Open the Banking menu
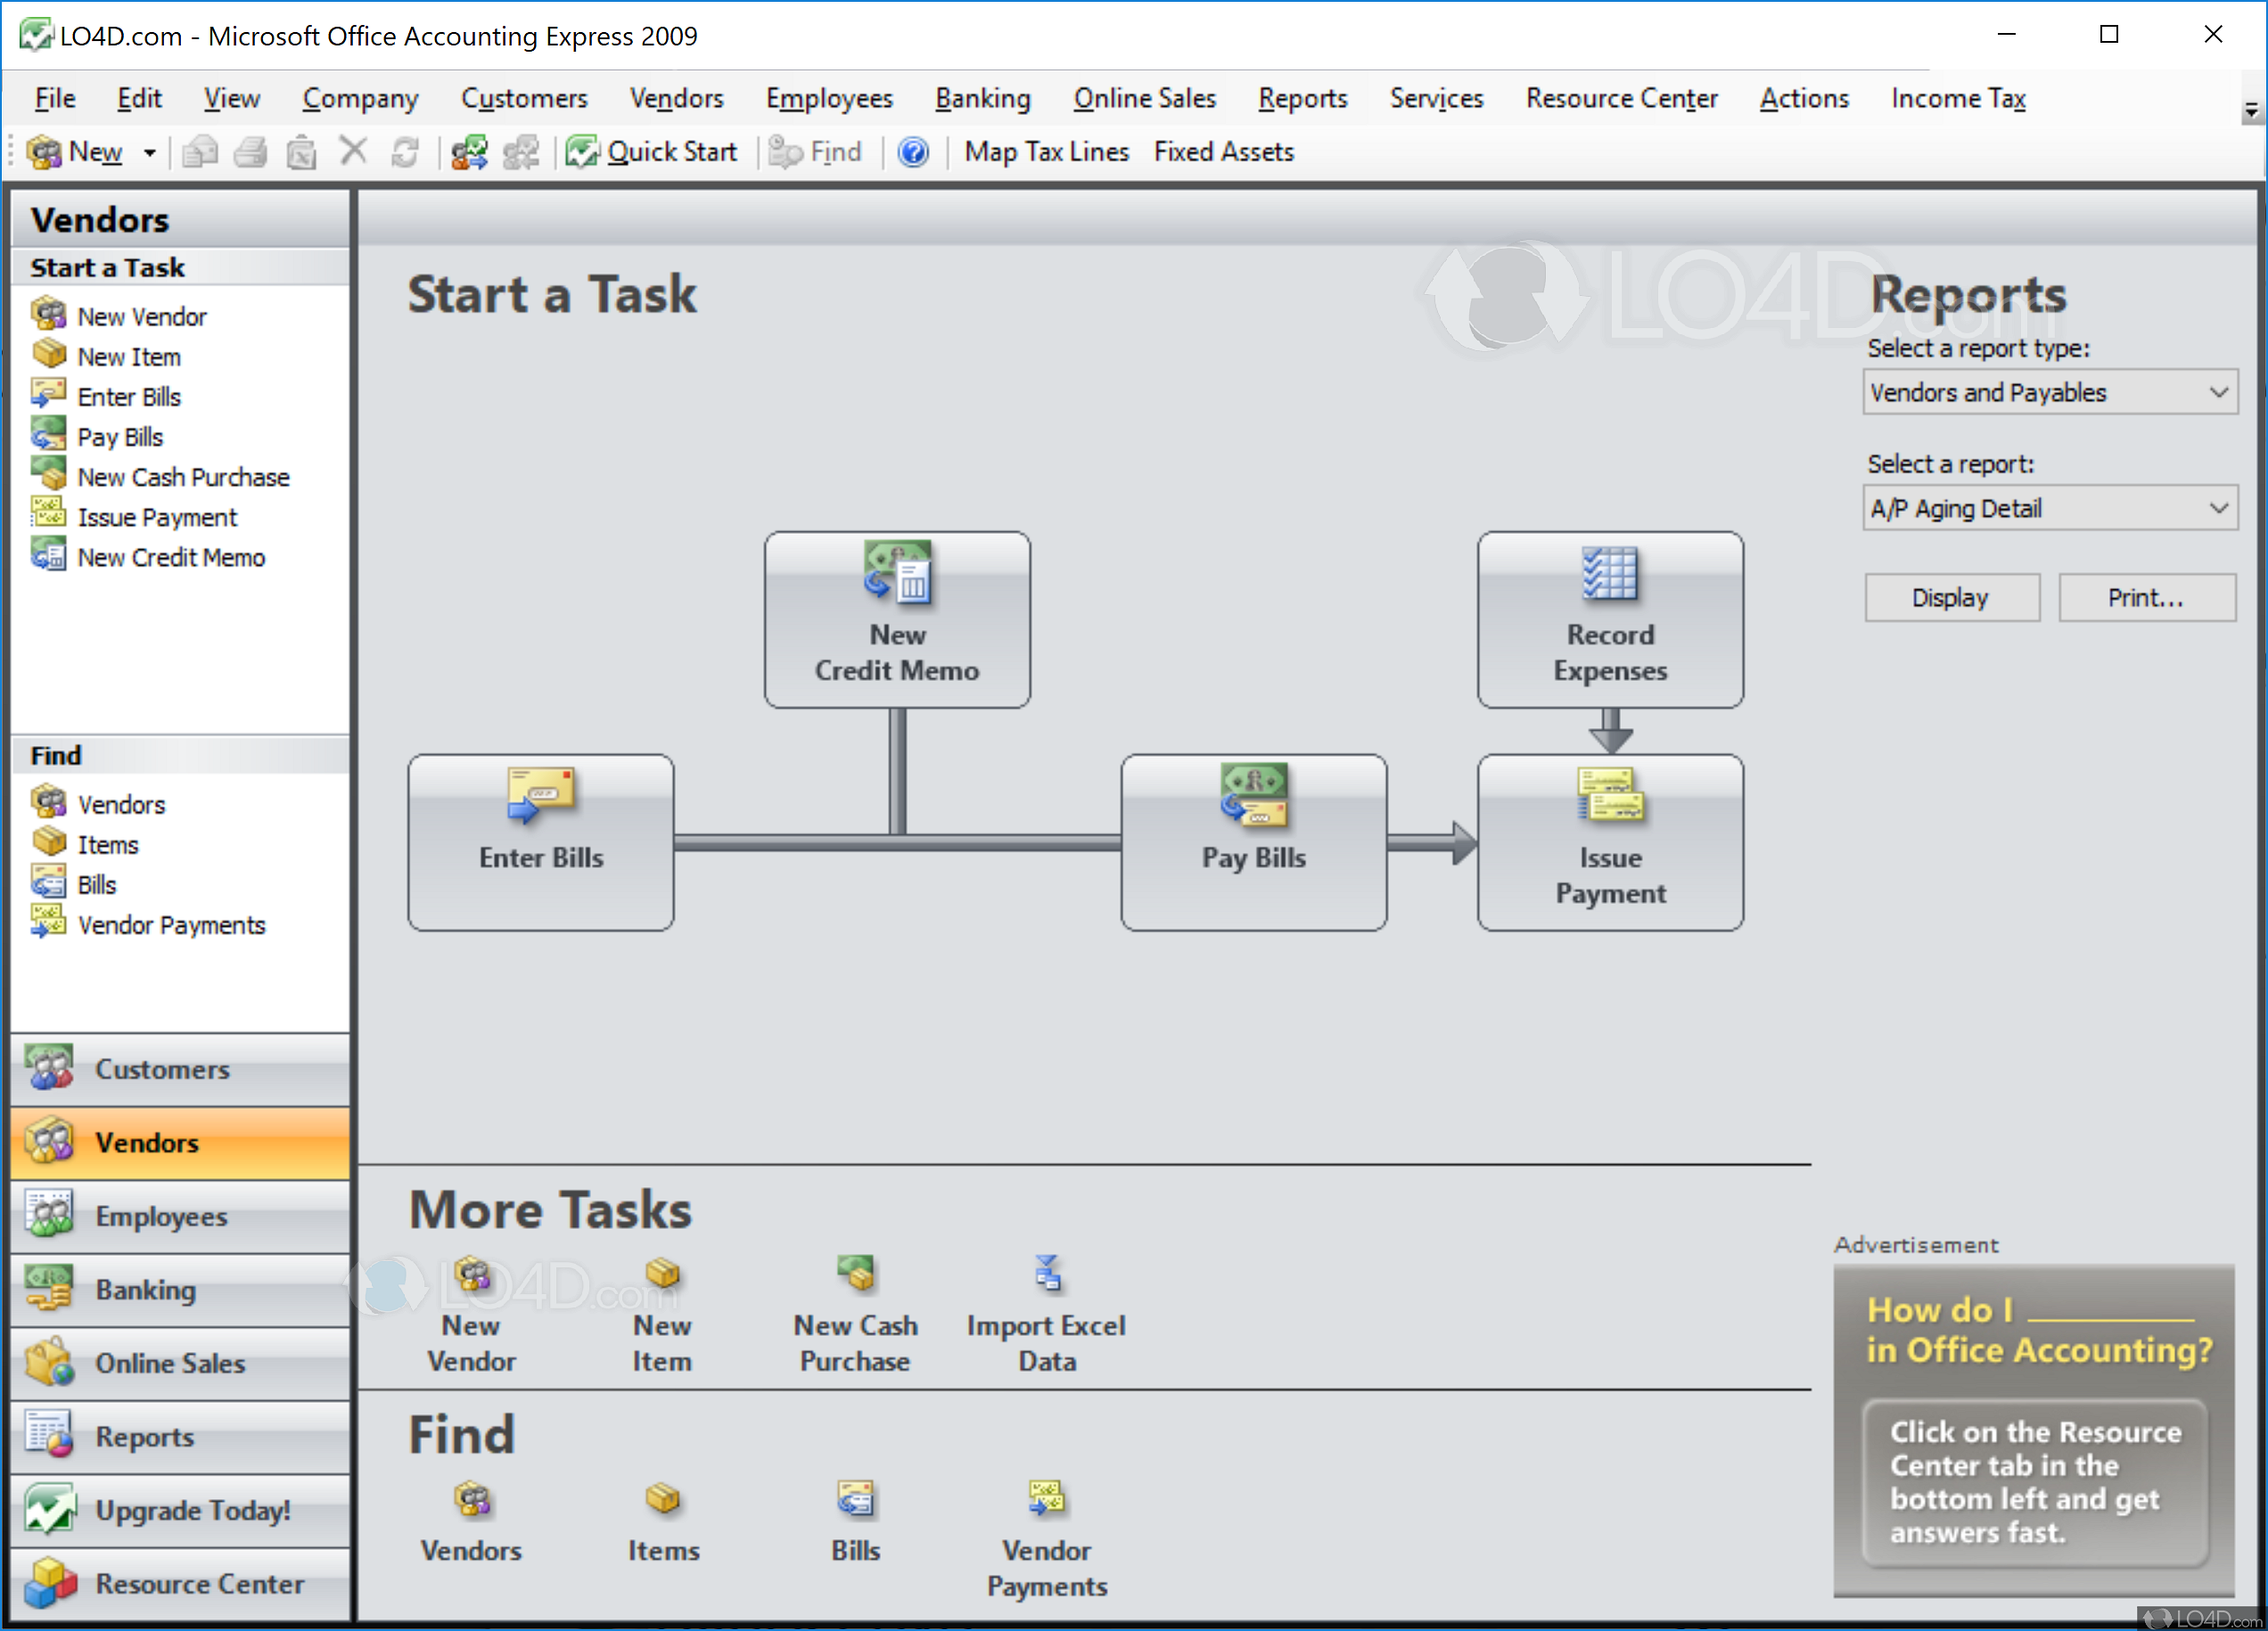This screenshot has height=1631, width=2268. point(982,98)
